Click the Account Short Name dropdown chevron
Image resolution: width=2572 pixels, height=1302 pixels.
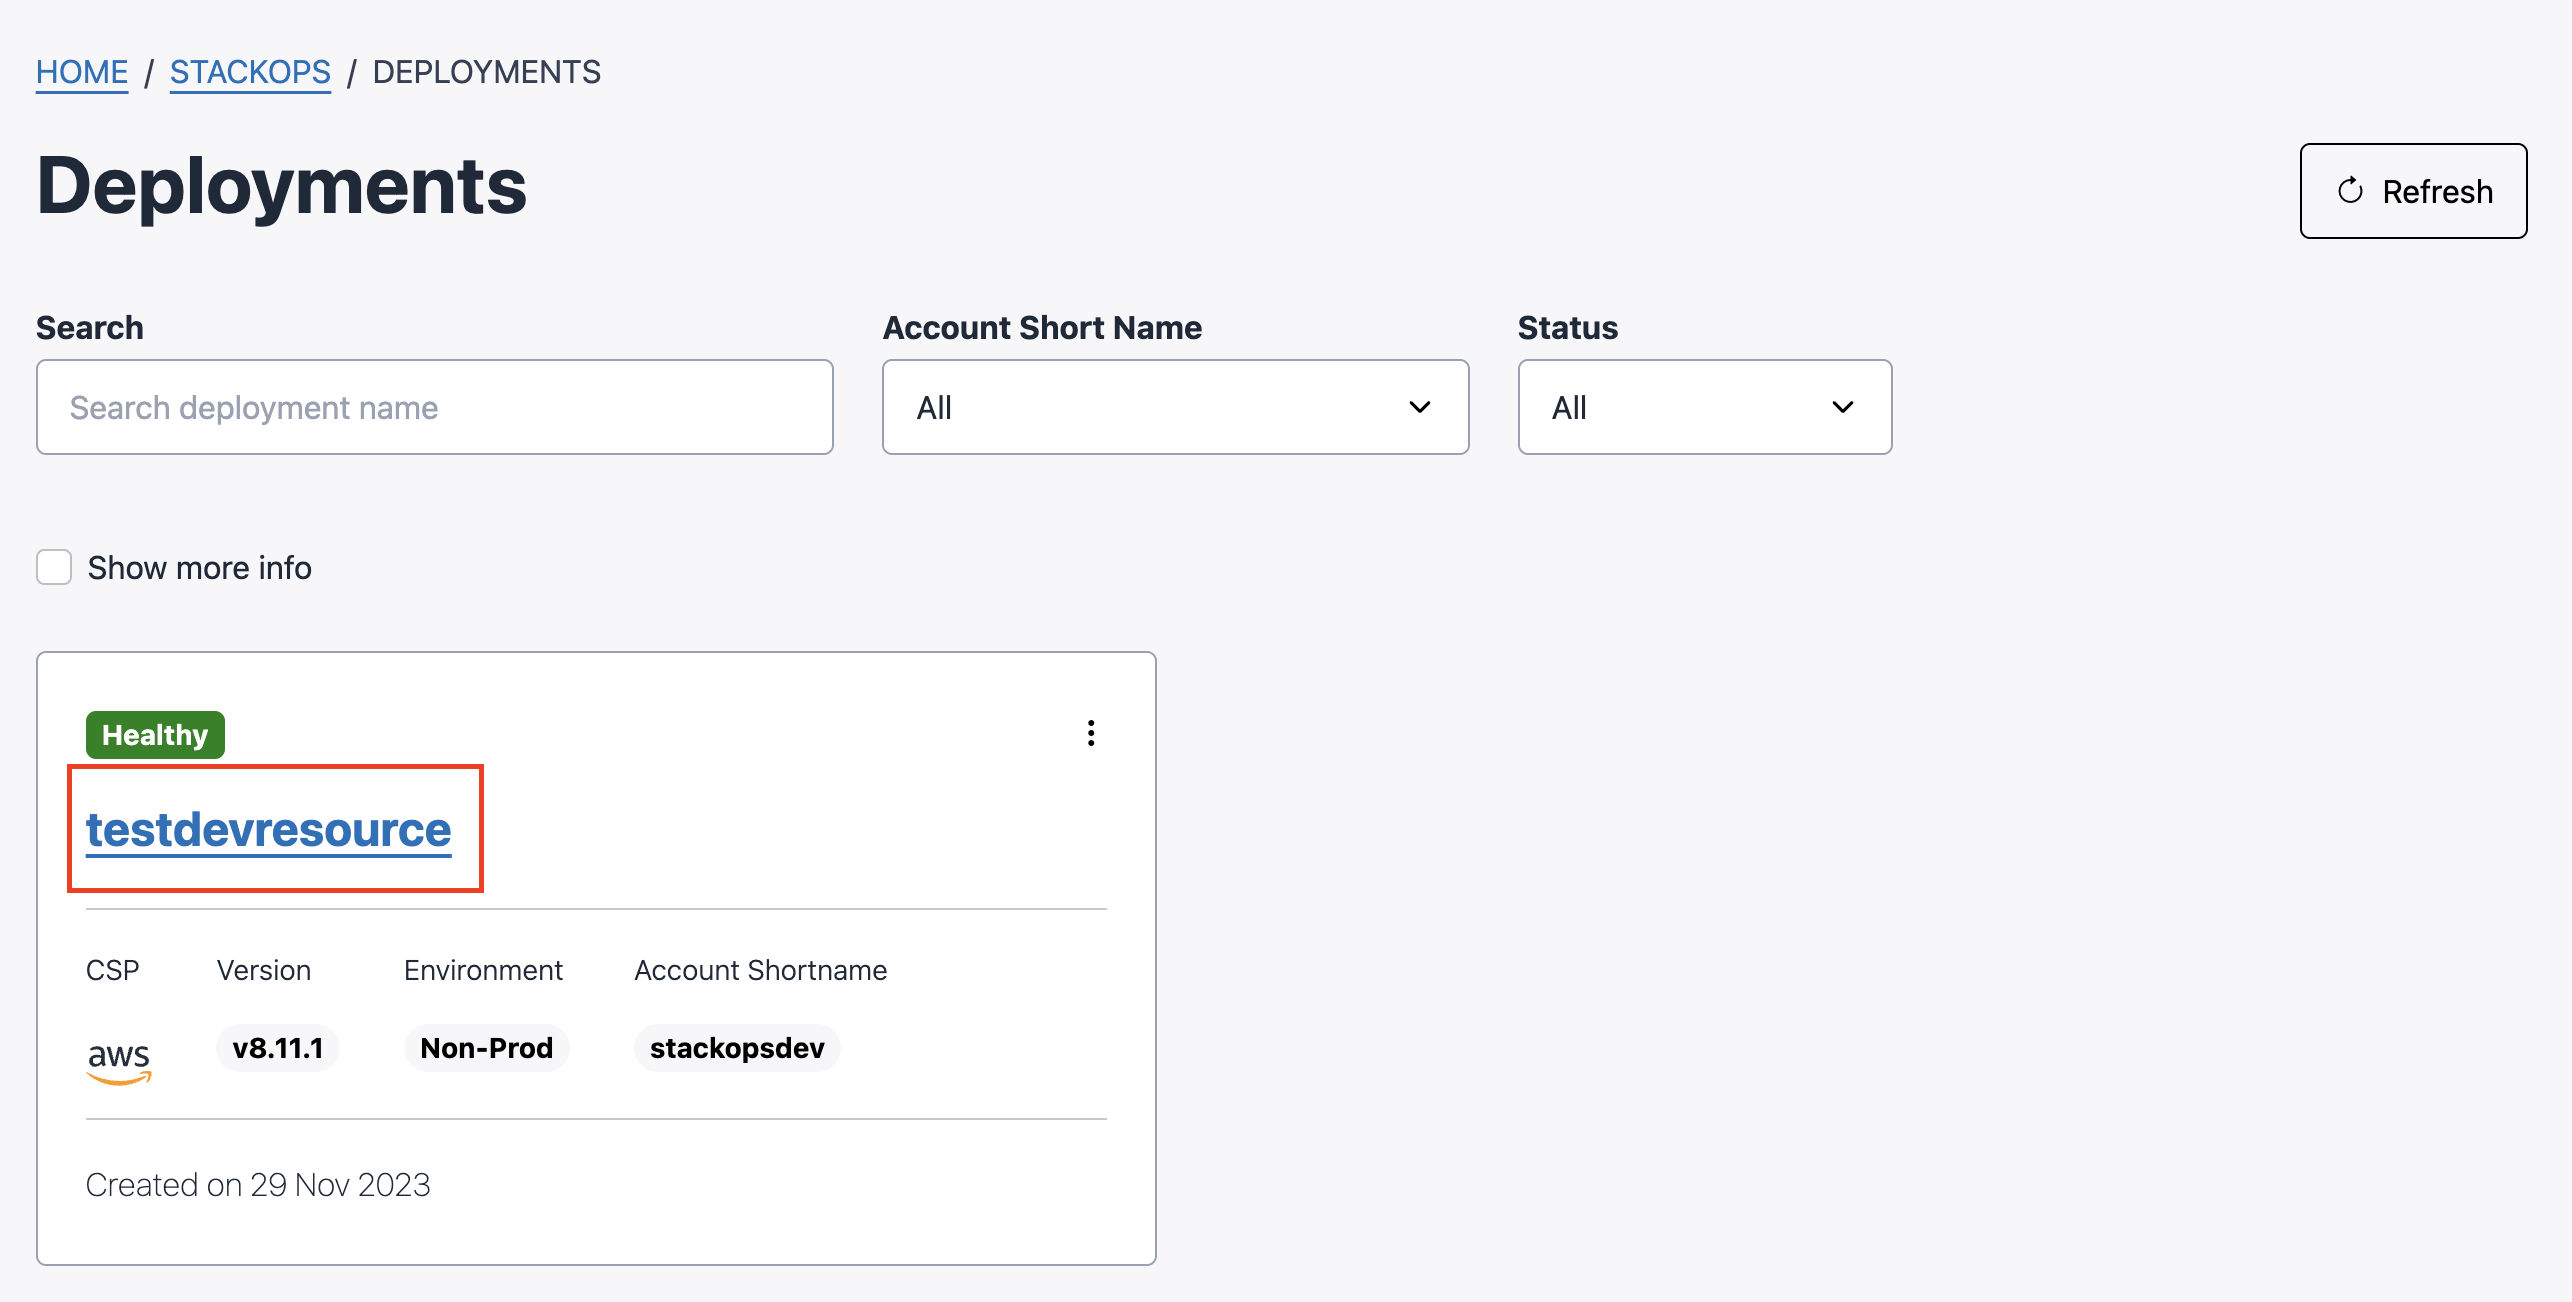(x=1419, y=407)
